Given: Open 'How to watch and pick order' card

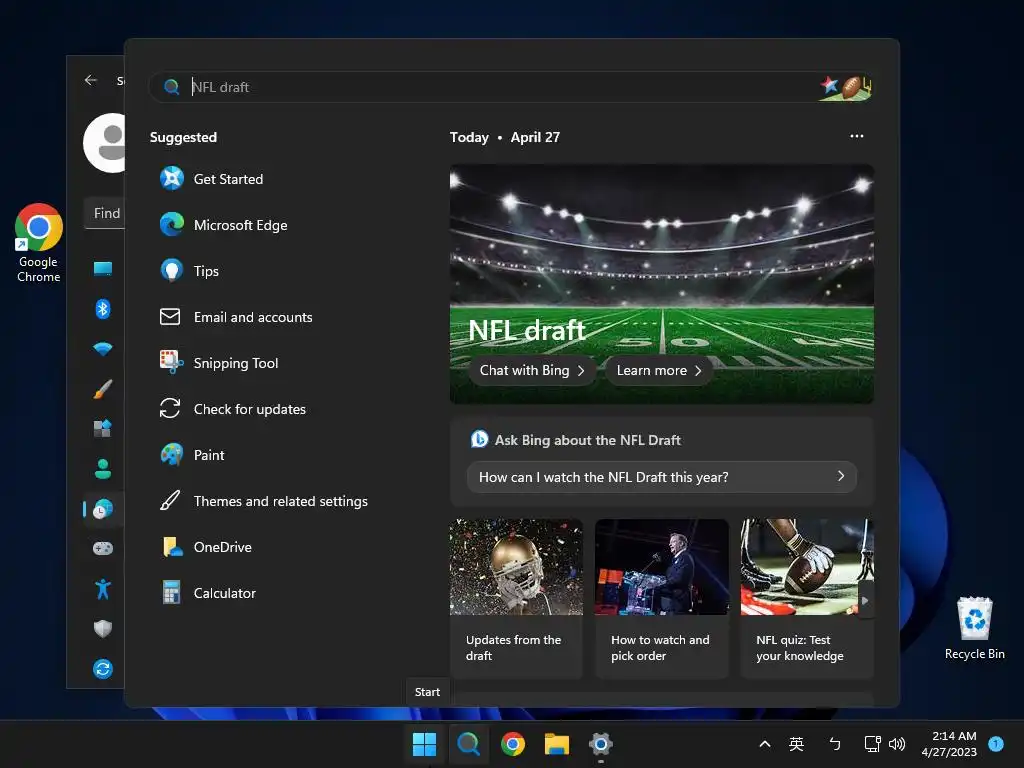Looking at the screenshot, I should click(x=662, y=599).
